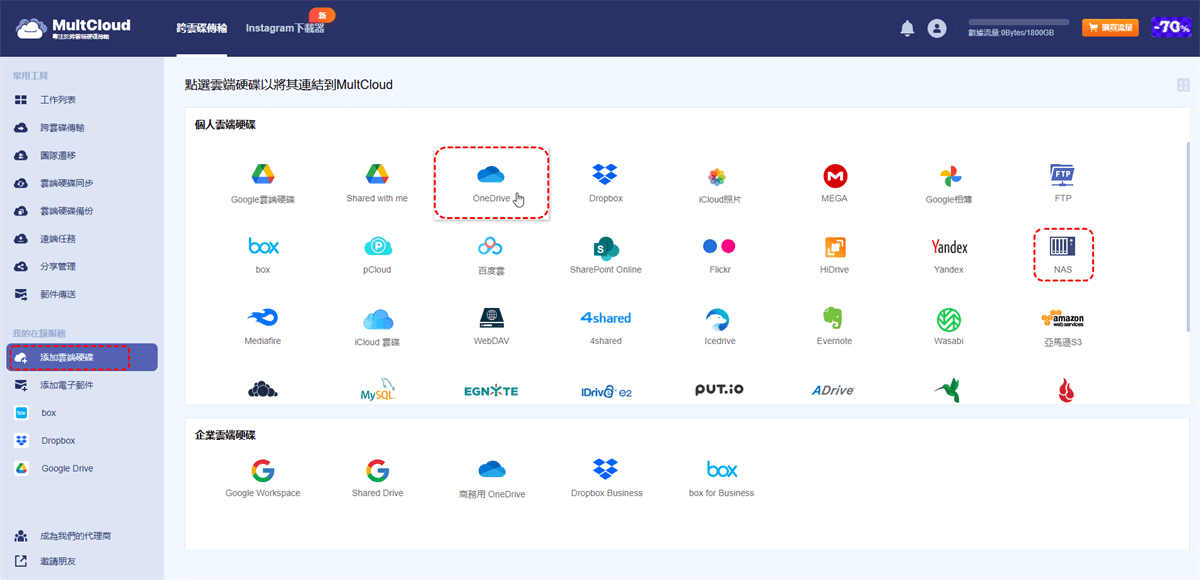Pick the Flickr icon

(719, 246)
